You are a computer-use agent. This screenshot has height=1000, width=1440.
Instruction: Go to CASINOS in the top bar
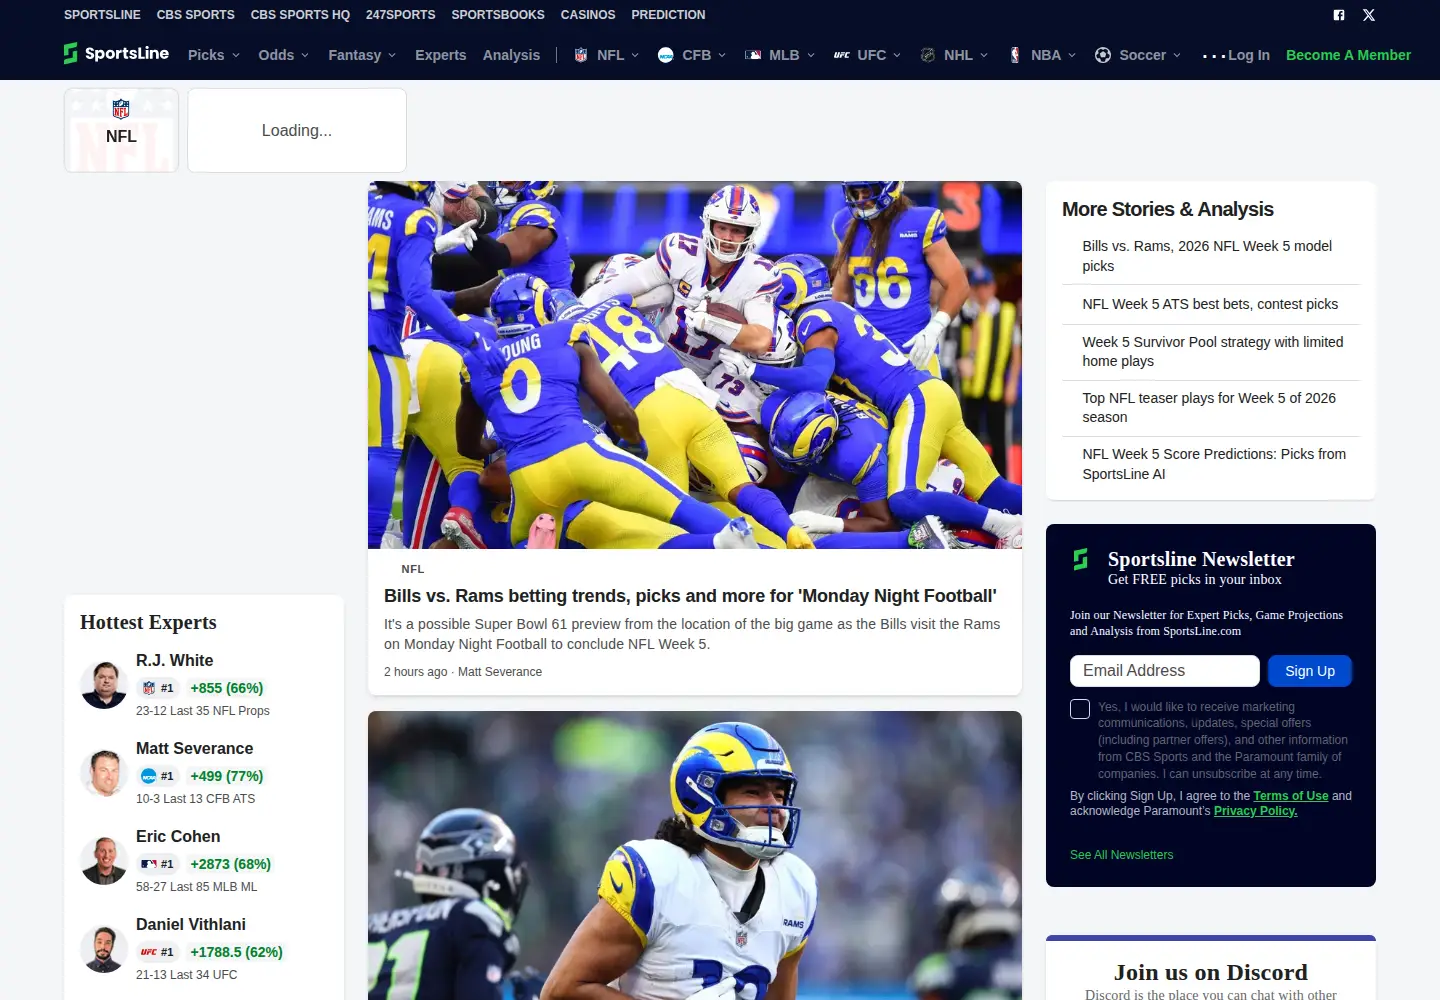588,15
